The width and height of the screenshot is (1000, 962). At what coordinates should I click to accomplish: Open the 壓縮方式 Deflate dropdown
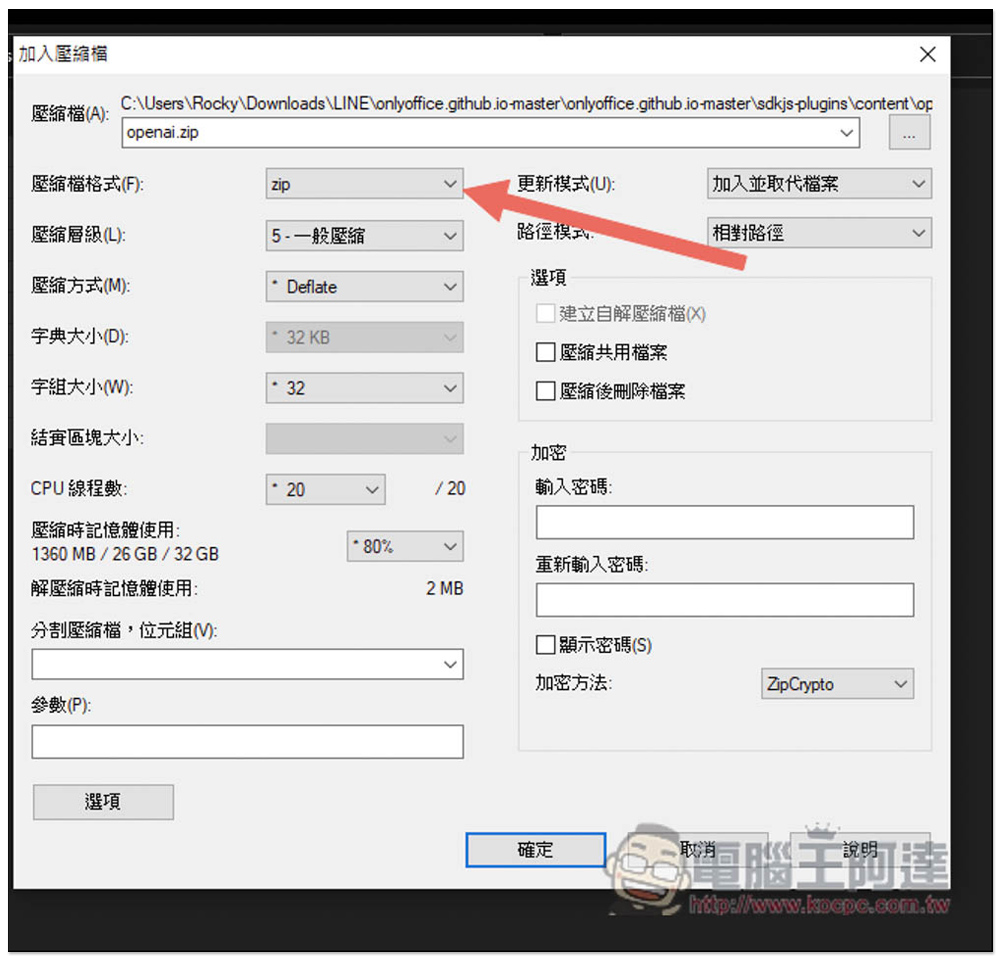pos(364,286)
